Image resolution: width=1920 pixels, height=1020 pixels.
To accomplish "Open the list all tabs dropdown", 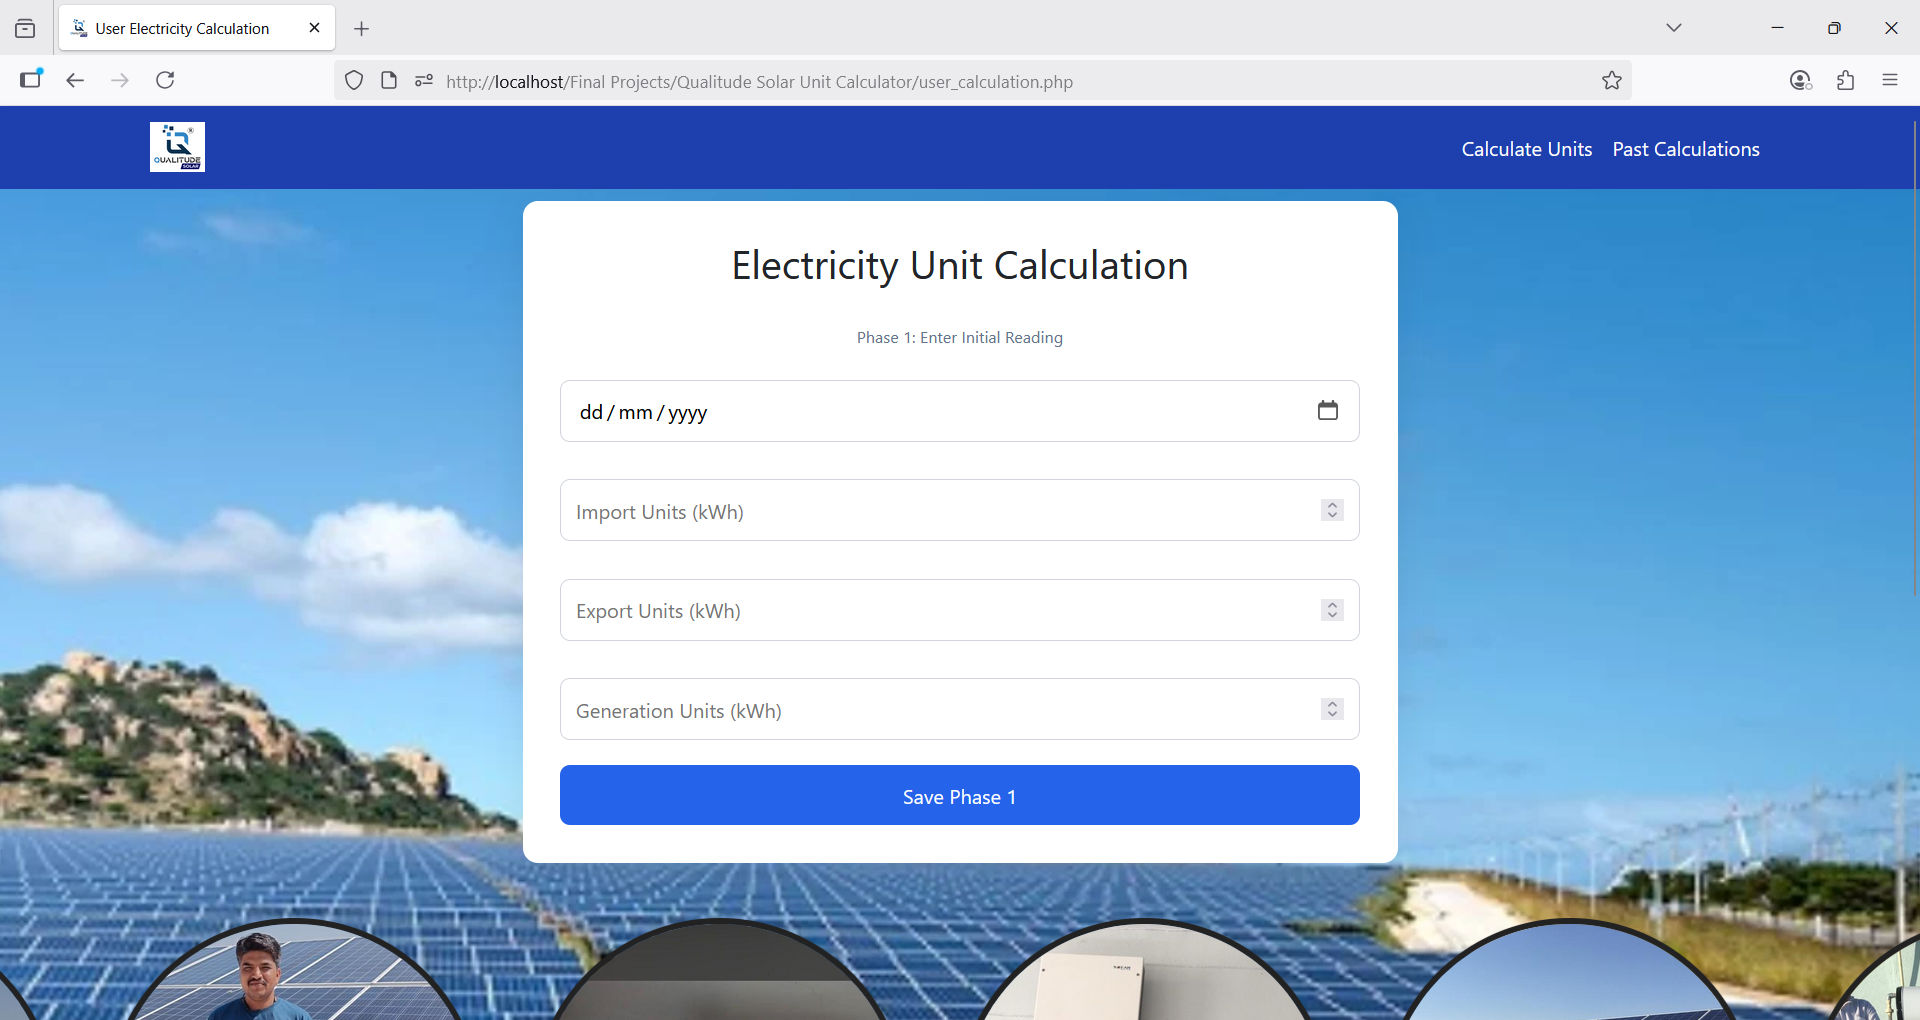I will click(x=1673, y=28).
